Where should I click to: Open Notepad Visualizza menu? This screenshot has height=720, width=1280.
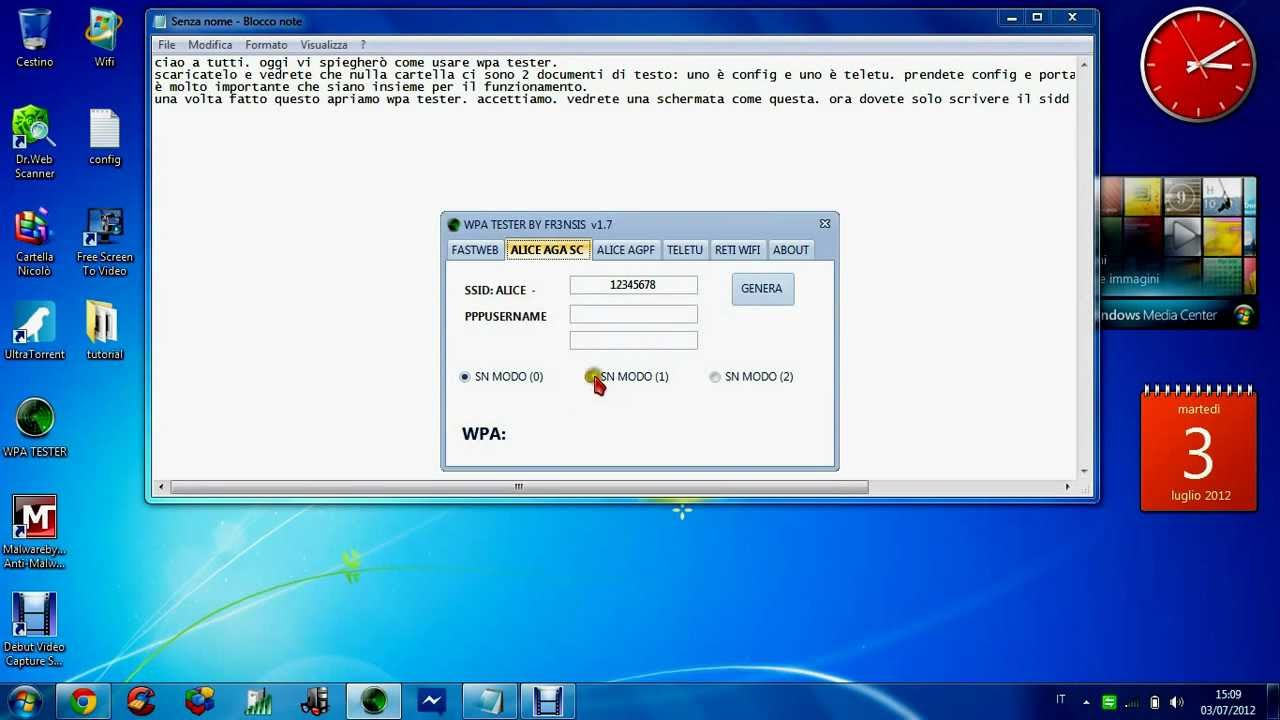coord(324,45)
